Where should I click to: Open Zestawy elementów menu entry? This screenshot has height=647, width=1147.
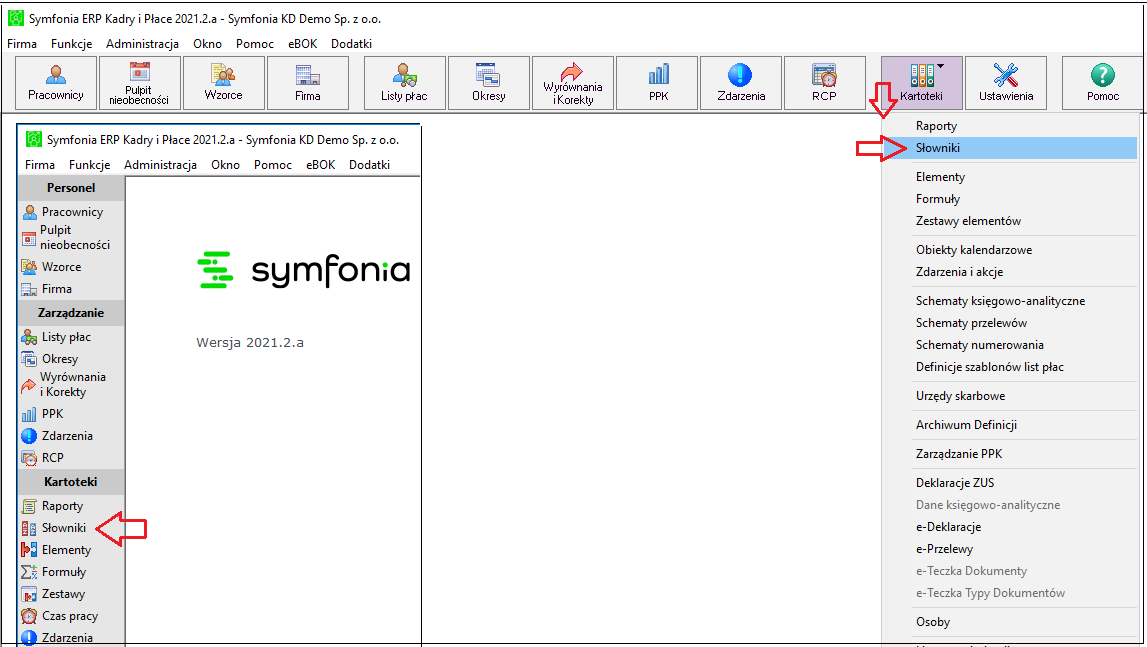tap(1010, 221)
